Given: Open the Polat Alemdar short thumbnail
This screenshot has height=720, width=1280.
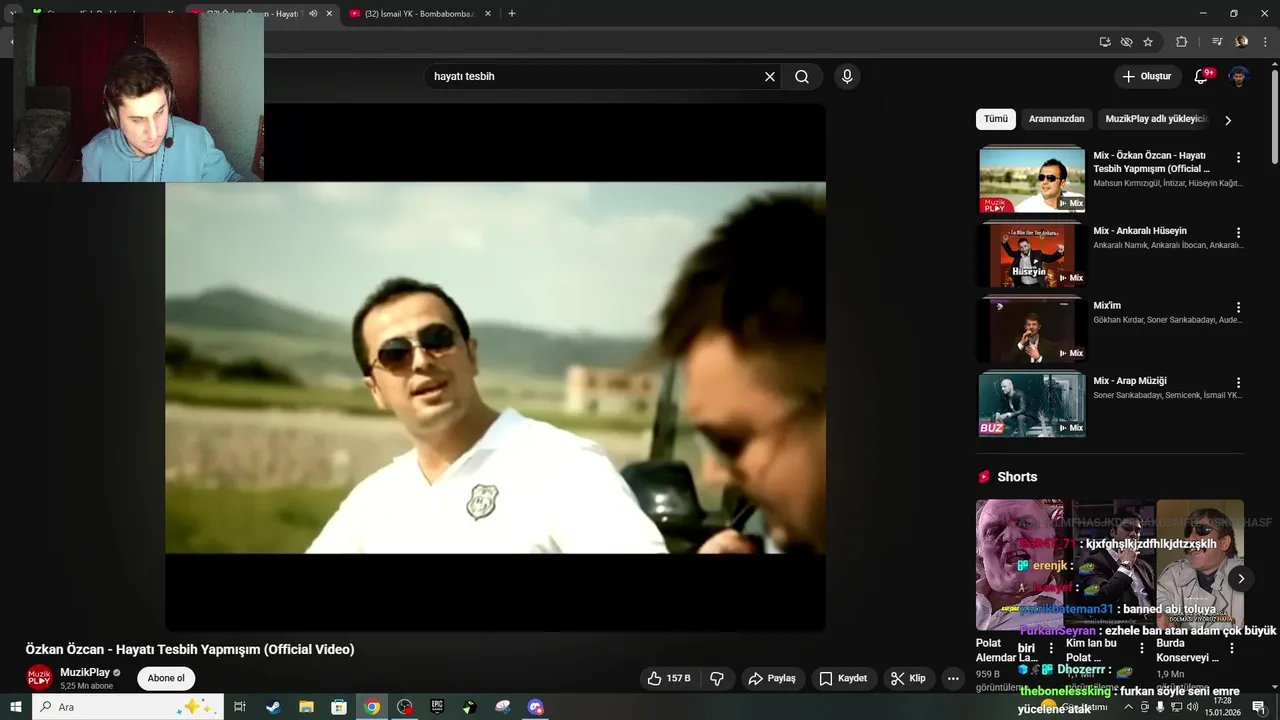Looking at the screenshot, I should pos(1018,565).
